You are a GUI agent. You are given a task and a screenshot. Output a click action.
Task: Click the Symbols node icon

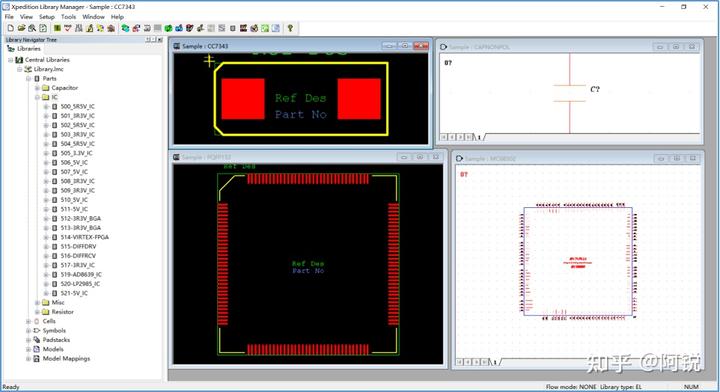(x=37, y=330)
